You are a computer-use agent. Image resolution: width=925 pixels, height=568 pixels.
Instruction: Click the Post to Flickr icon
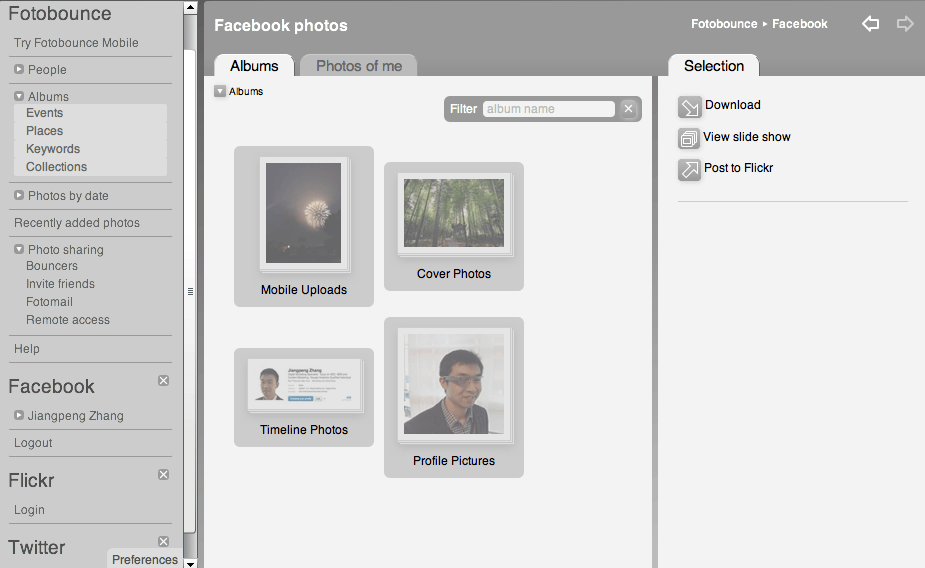point(690,170)
